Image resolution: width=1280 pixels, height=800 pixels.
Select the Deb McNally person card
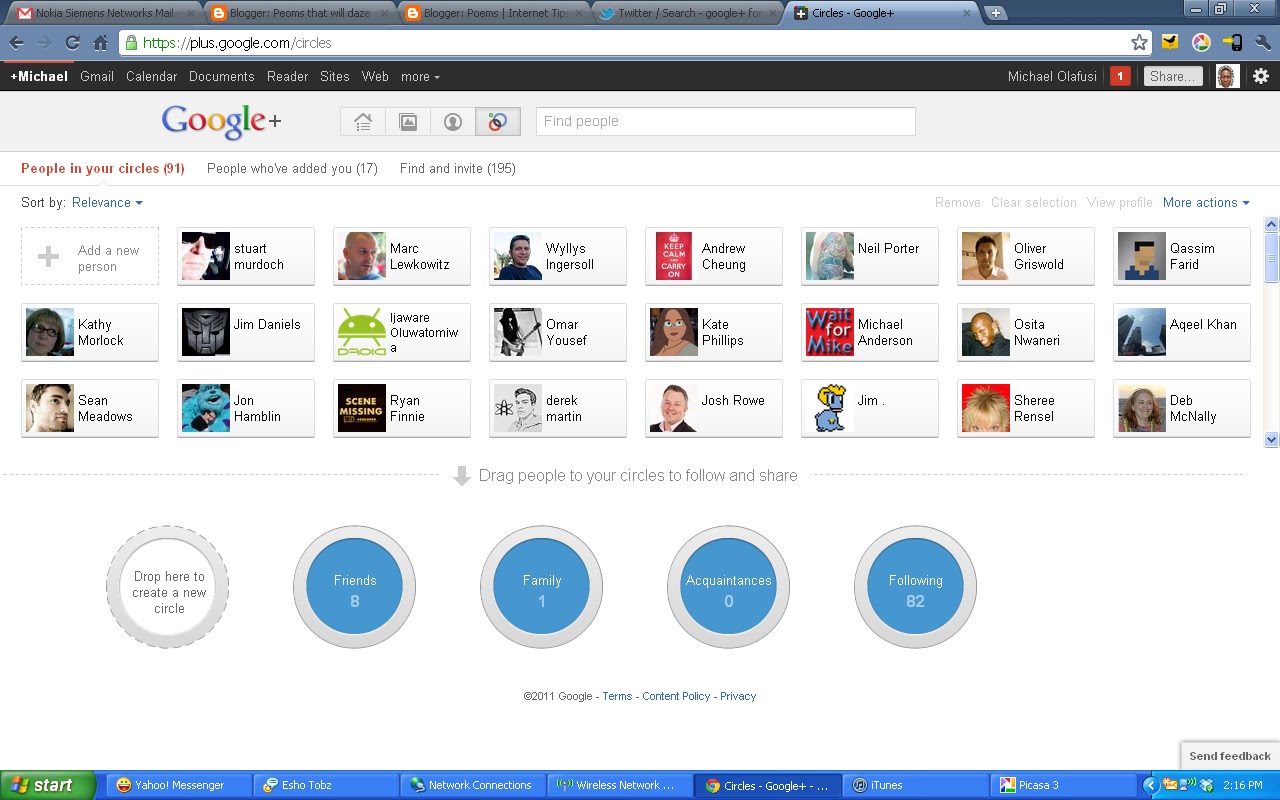tap(1182, 408)
